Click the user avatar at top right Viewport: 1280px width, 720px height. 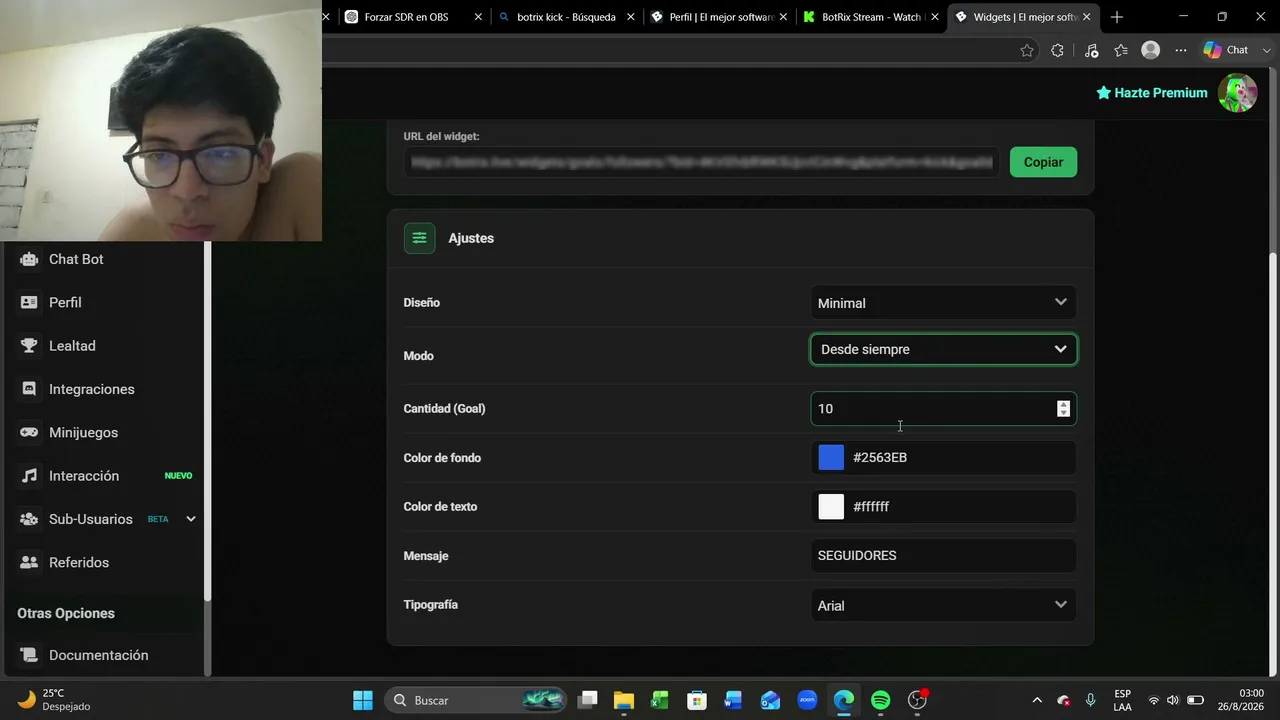(1238, 93)
